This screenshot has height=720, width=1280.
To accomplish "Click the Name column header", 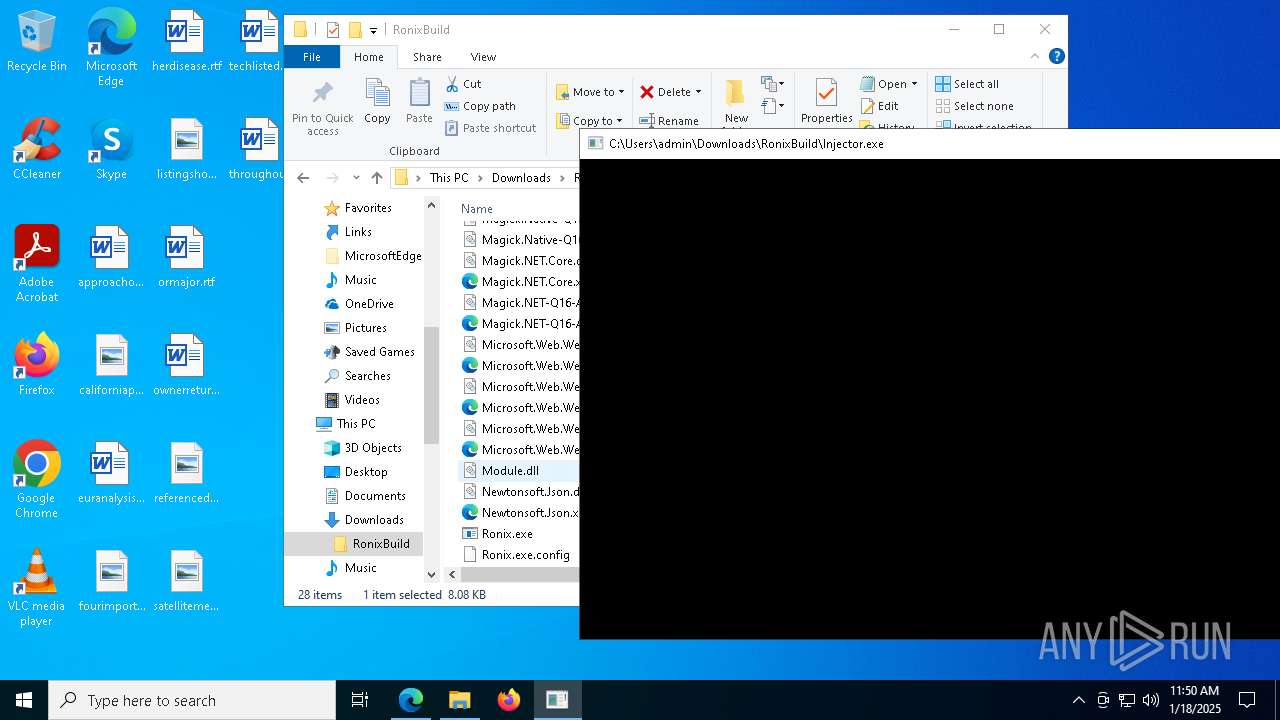I will [x=477, y=209].
